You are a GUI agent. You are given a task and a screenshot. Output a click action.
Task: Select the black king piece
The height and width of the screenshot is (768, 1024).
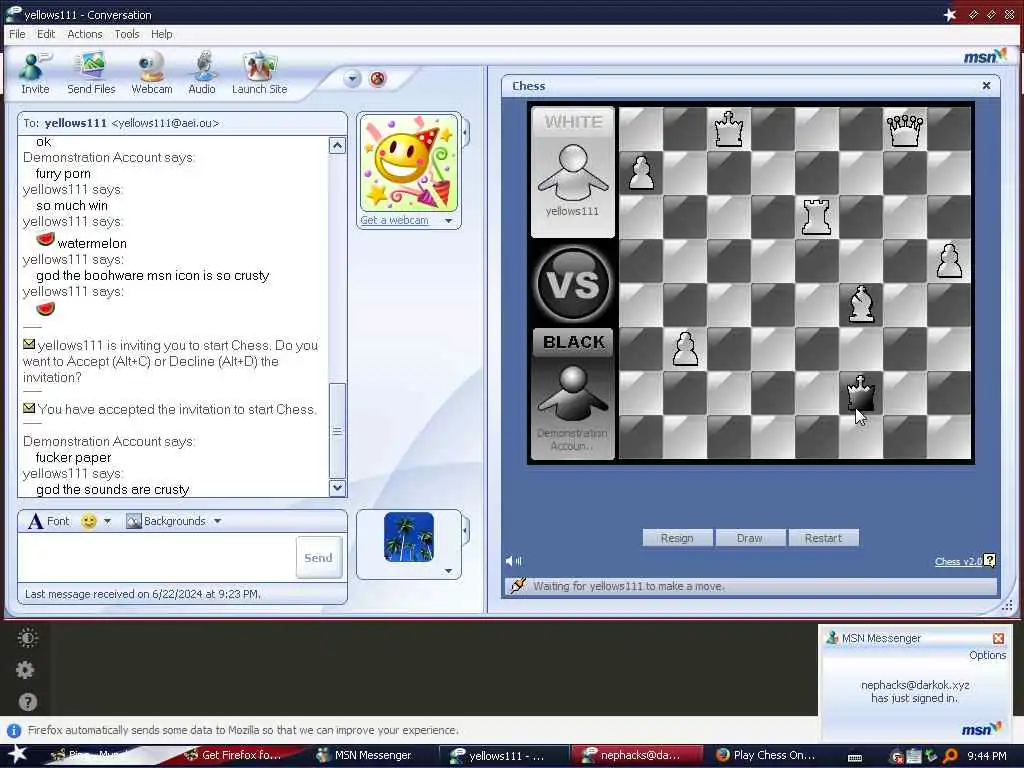pyautogui.click(x=860, y=392)
